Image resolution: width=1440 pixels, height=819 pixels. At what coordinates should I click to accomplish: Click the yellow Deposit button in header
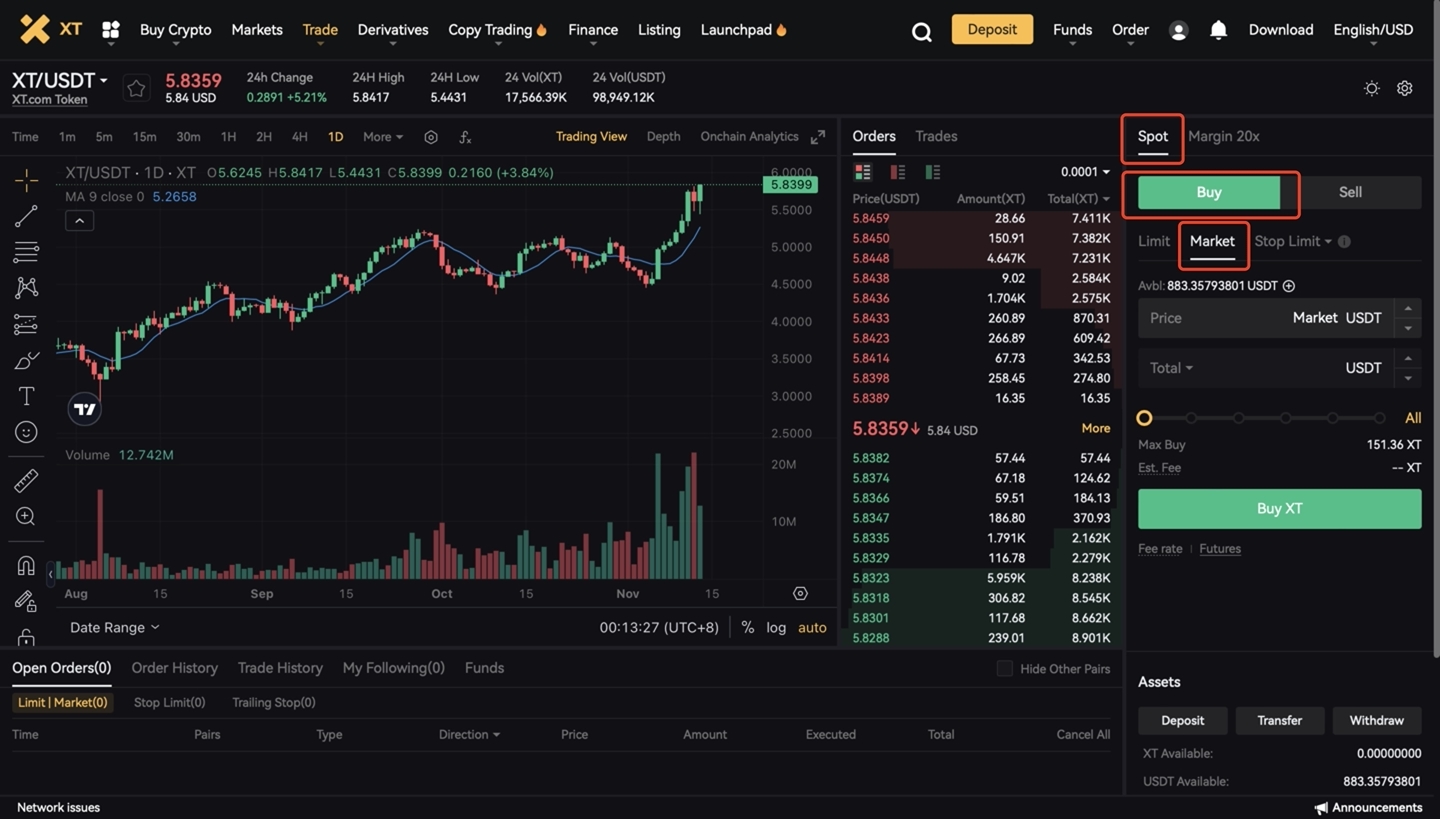992,30
